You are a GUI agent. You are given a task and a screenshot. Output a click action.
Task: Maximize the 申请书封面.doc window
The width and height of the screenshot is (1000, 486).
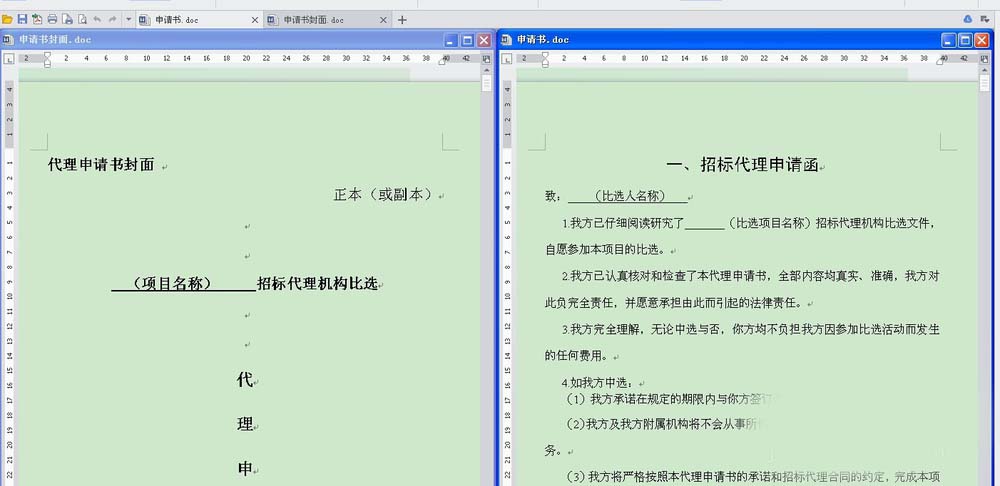pos(467,40)
